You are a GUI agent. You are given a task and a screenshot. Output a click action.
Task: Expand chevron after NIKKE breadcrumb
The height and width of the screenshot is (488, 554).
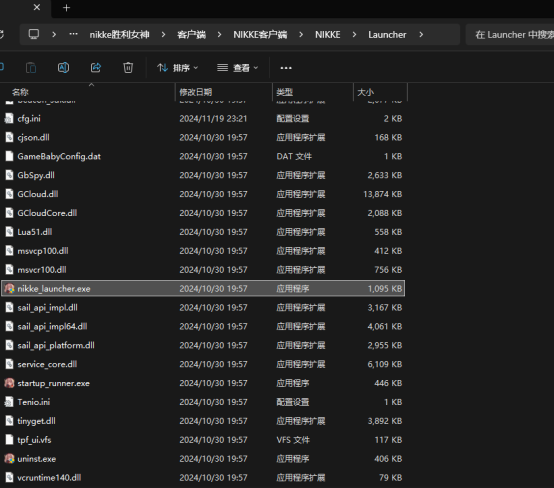tap(354, 35)
